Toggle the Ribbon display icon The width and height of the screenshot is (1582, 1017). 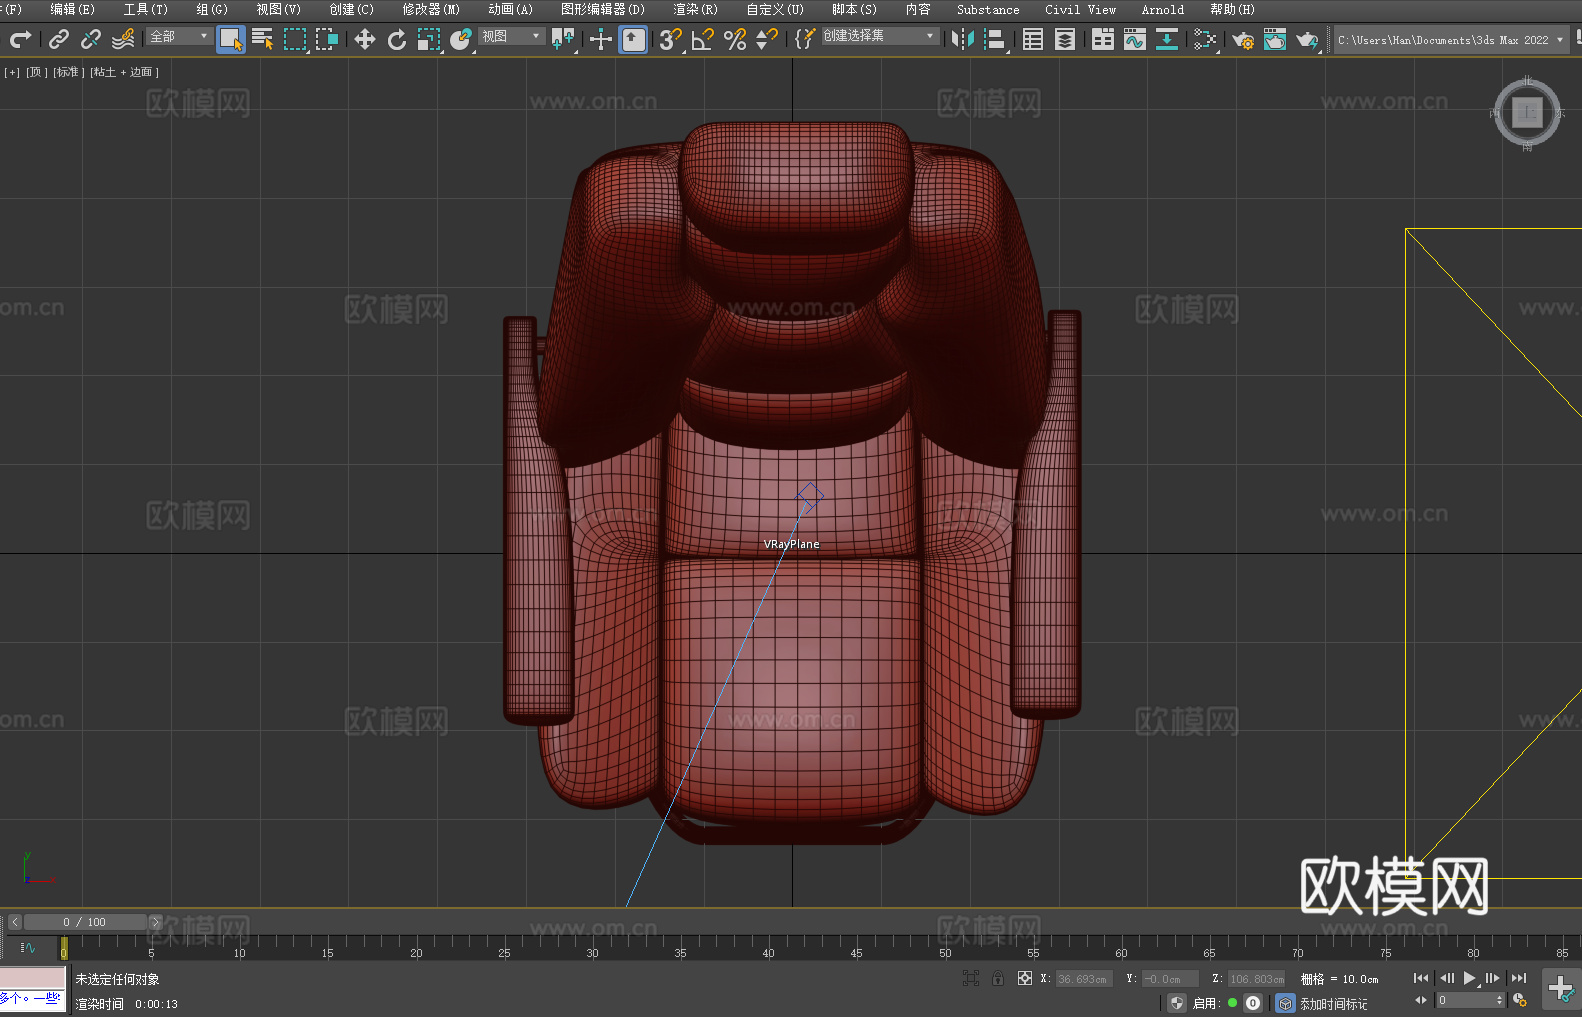coord(1103,39)
